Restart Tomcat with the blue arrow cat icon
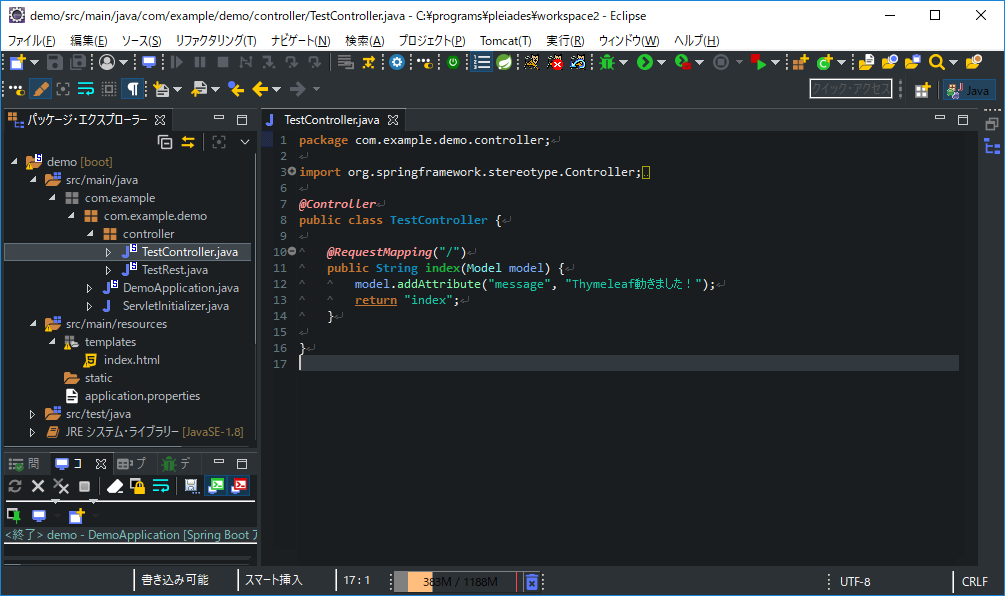This screenshot has width=1005, height=596. [578, 62]
